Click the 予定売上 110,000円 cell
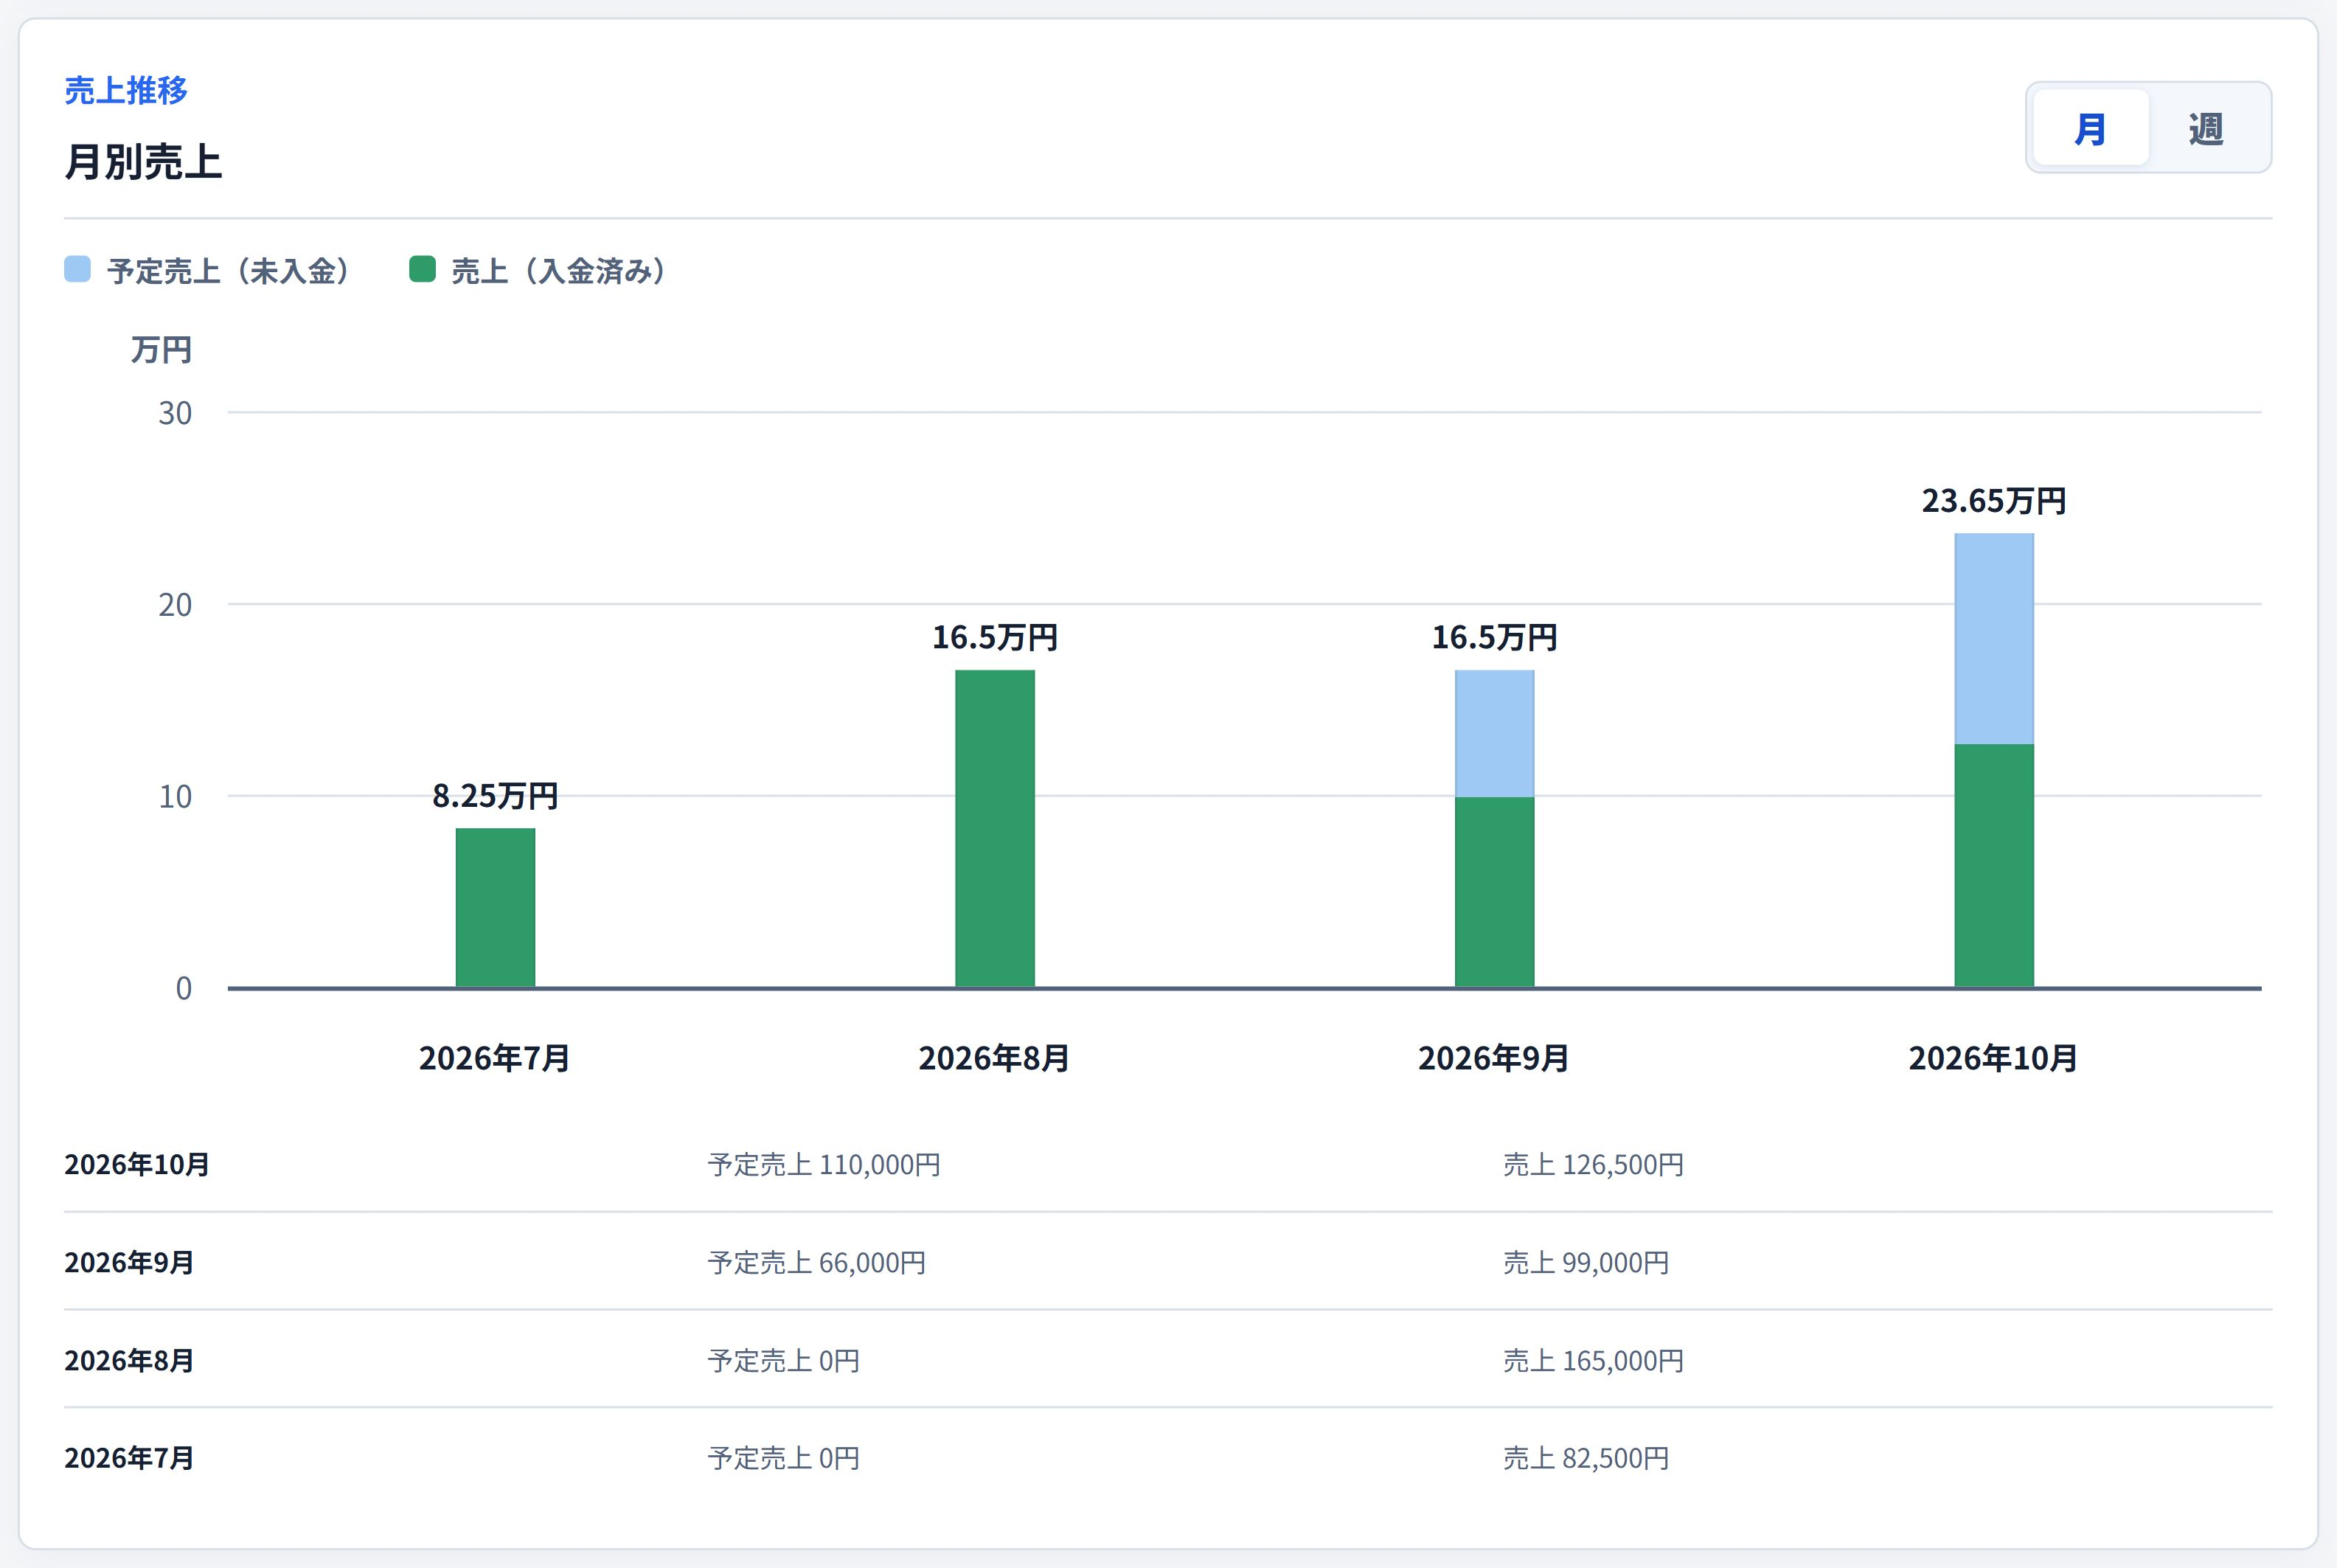The width and height of the screenshot is (2337, 1568). point(824,1165)
